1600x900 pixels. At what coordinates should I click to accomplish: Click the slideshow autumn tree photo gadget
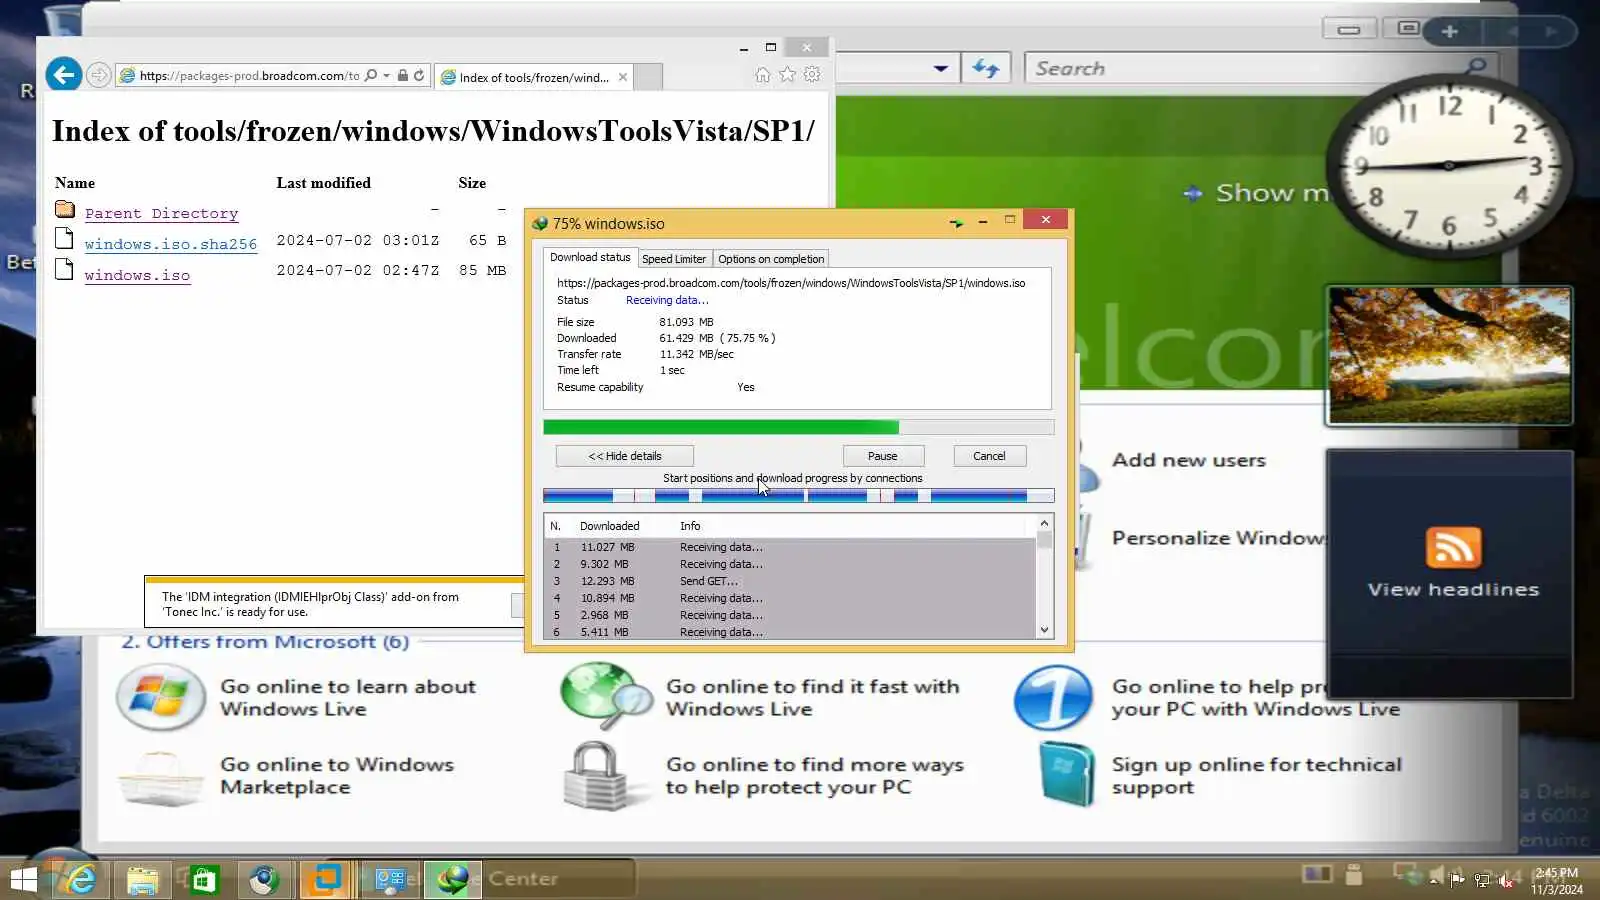[1449, 355]
